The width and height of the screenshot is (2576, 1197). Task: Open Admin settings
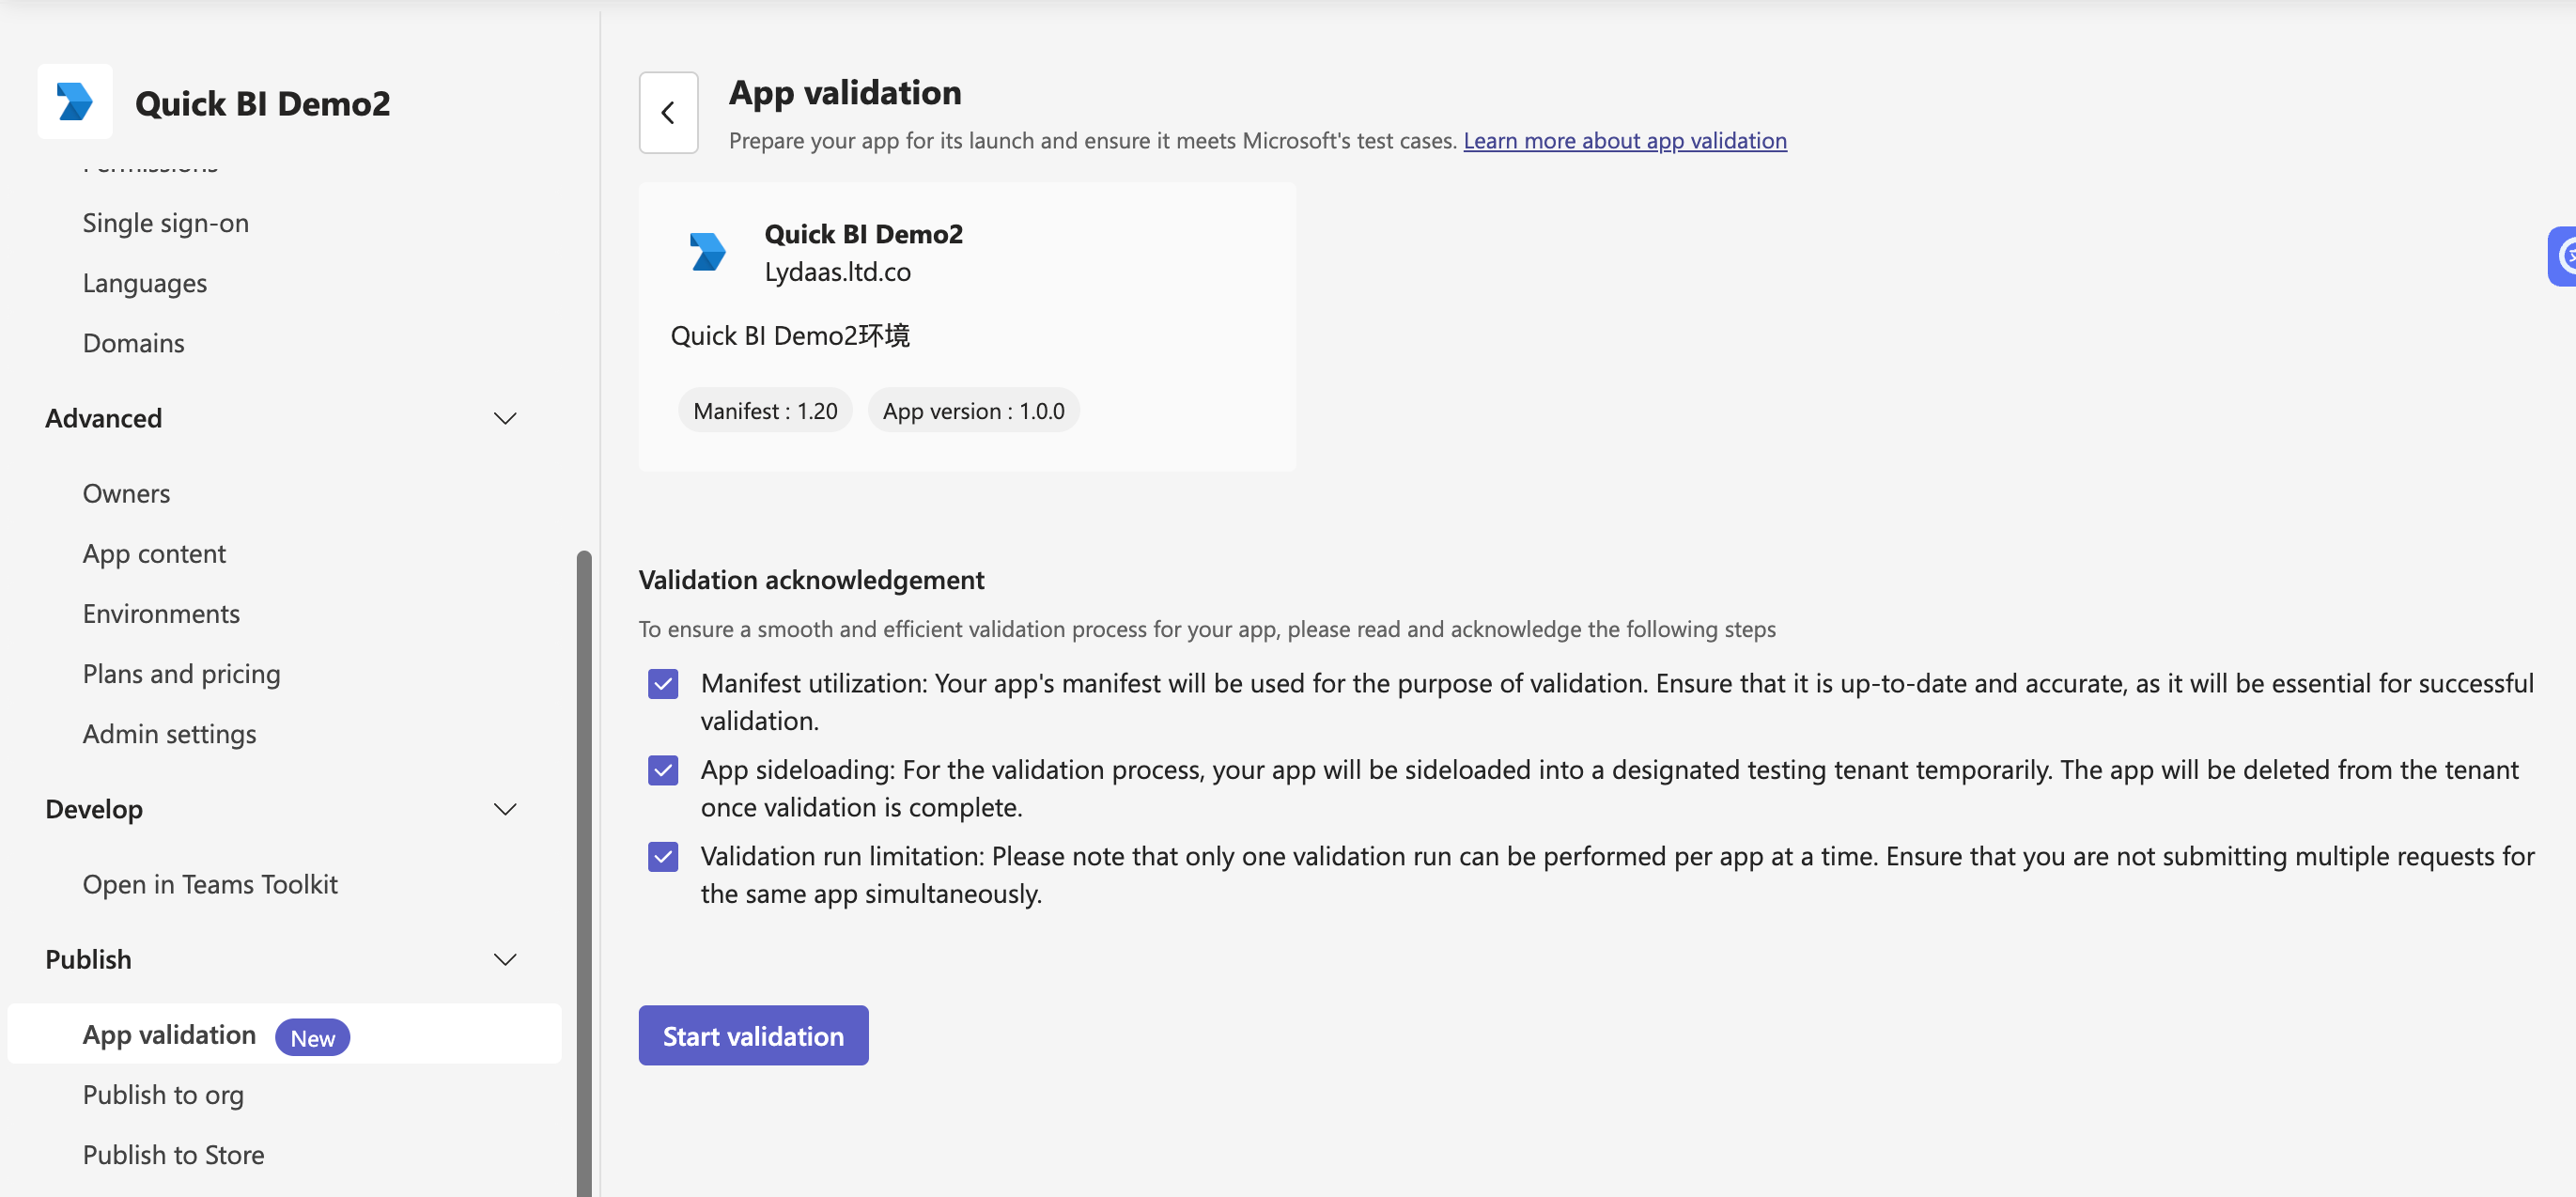(x=170, y=734)
